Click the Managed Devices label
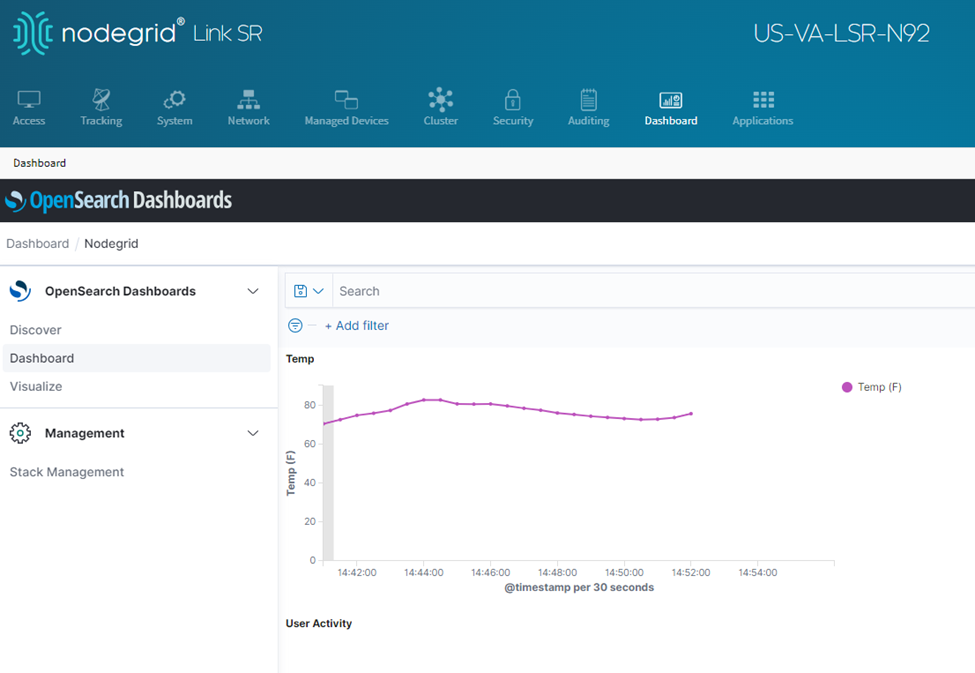Viewport: 975px width, 673px height. (346, 121)
